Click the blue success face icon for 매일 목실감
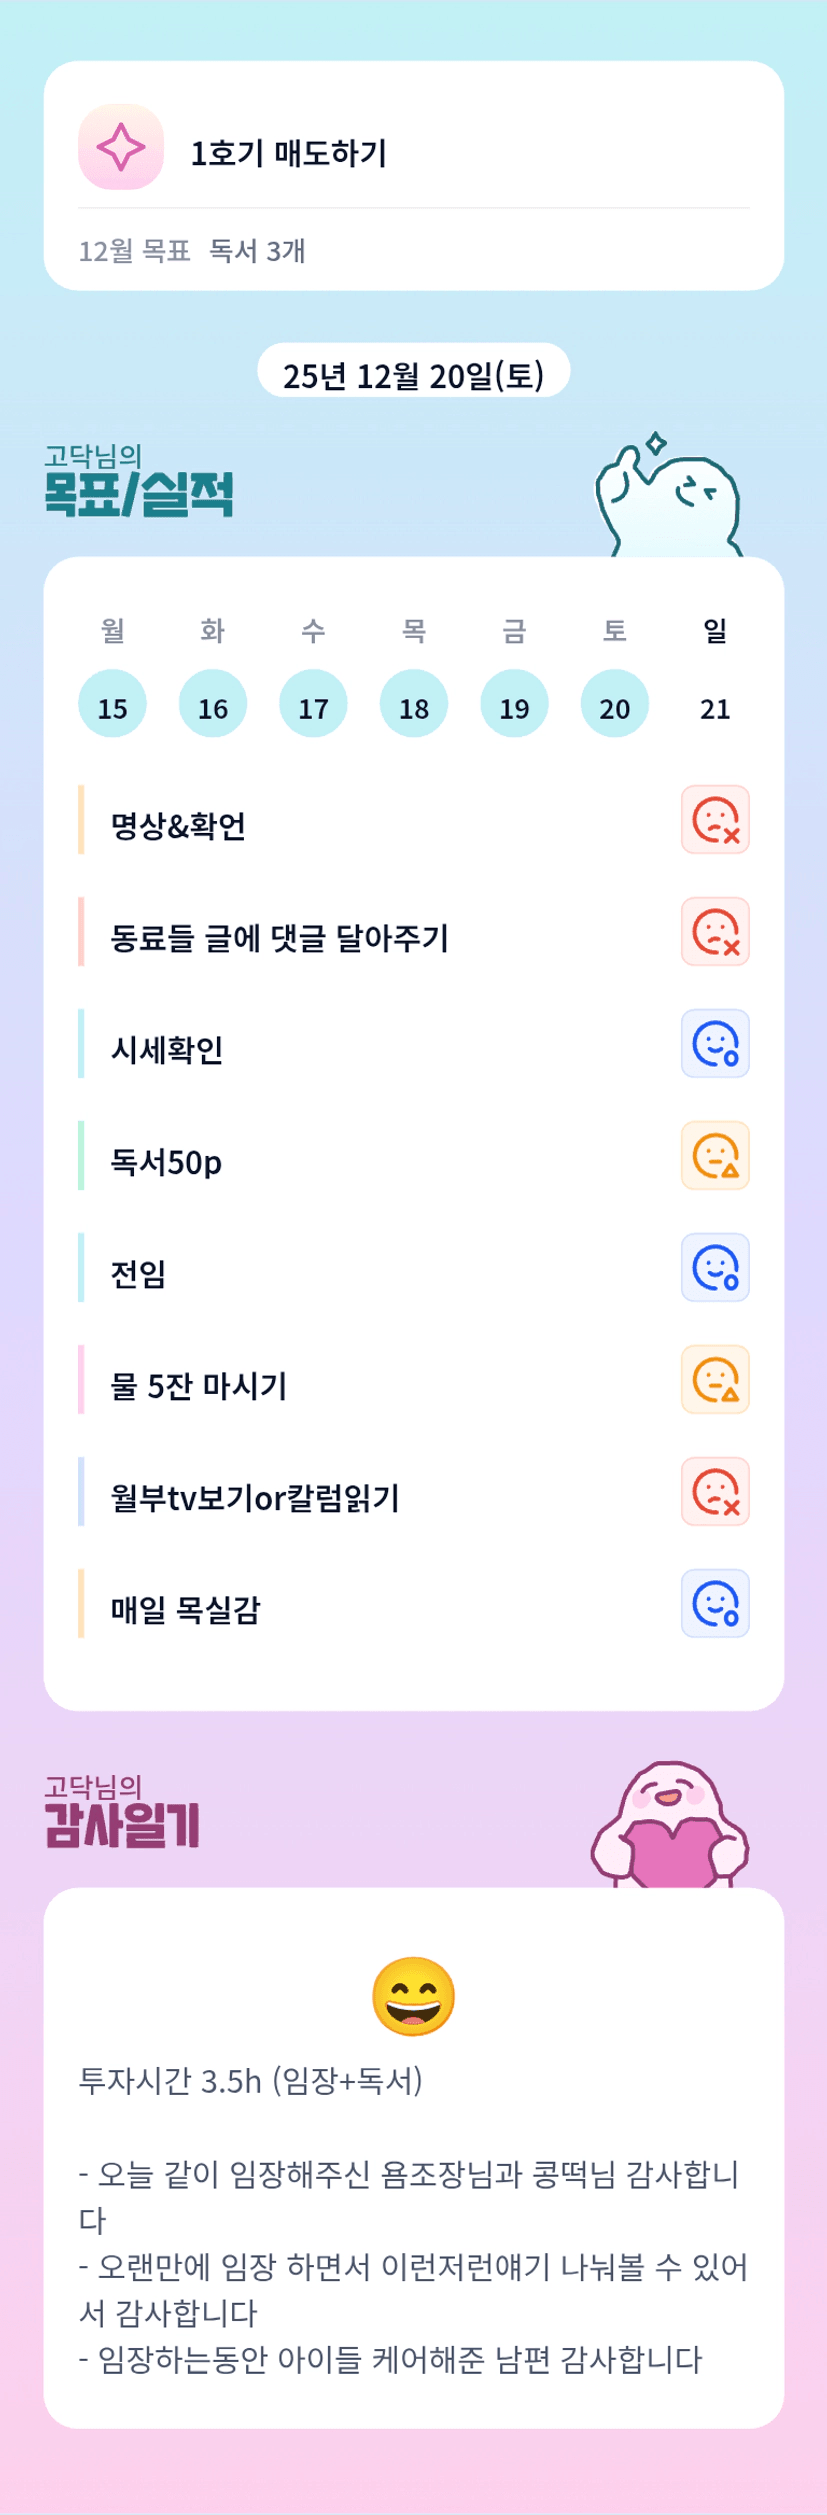 [715, 1604]
